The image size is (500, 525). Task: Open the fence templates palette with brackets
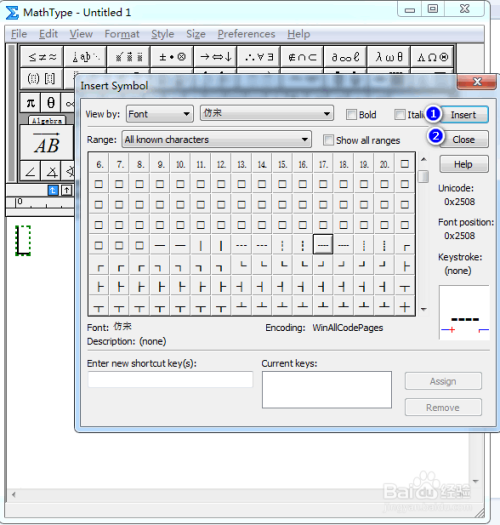42,79
